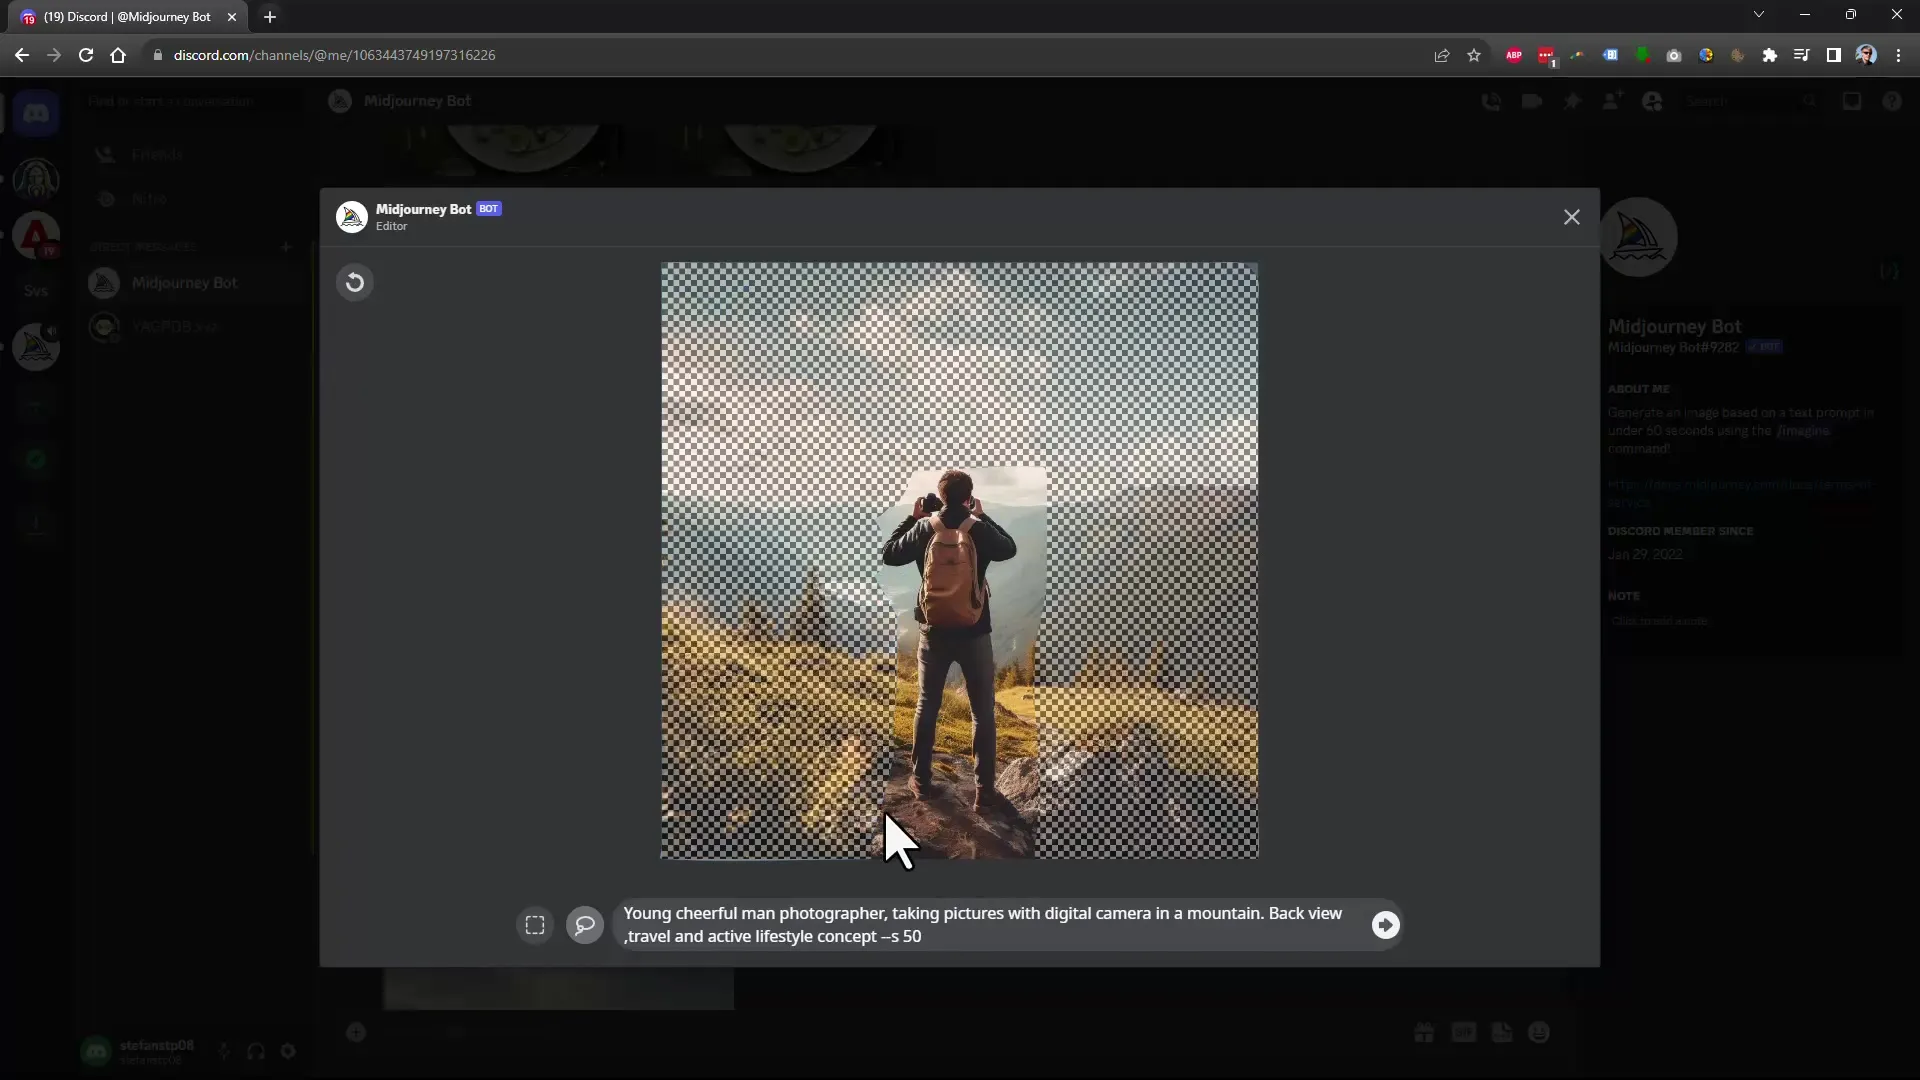This screenshot has width=1920, height=1080.
Task: Click the Download apps icon in sidebar
Action: click(36, 523)
